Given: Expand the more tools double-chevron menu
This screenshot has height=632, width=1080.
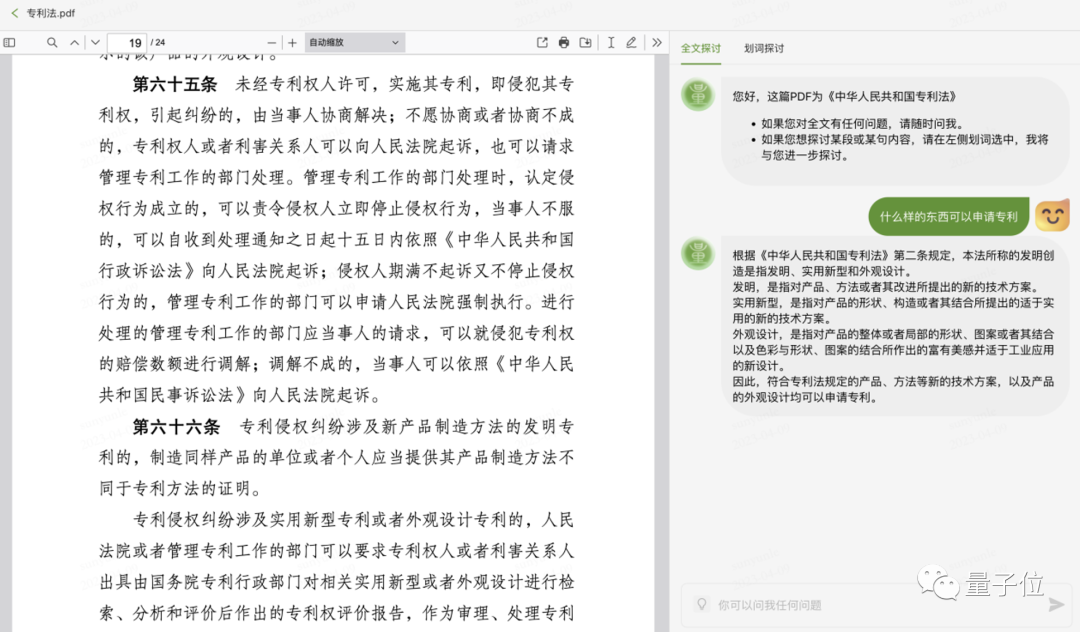Looking at the screenshot, I should pos(658,43).
